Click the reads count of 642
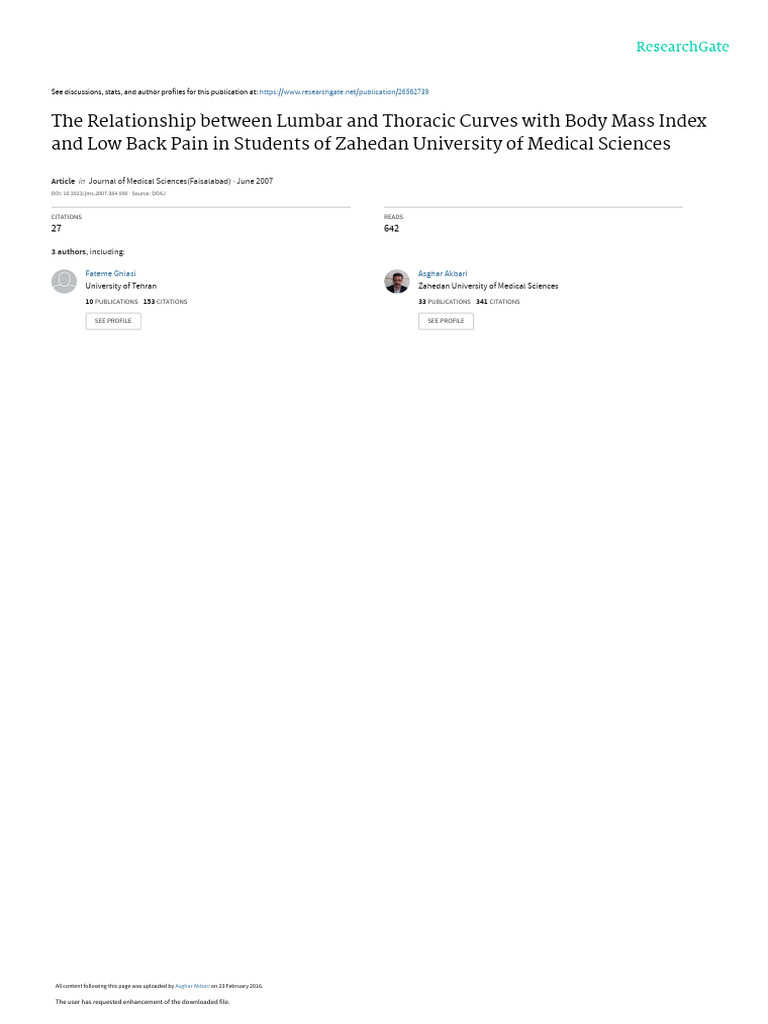Image resolution: width=768 pixels, height=1024 pixels. tap(391, 228)
